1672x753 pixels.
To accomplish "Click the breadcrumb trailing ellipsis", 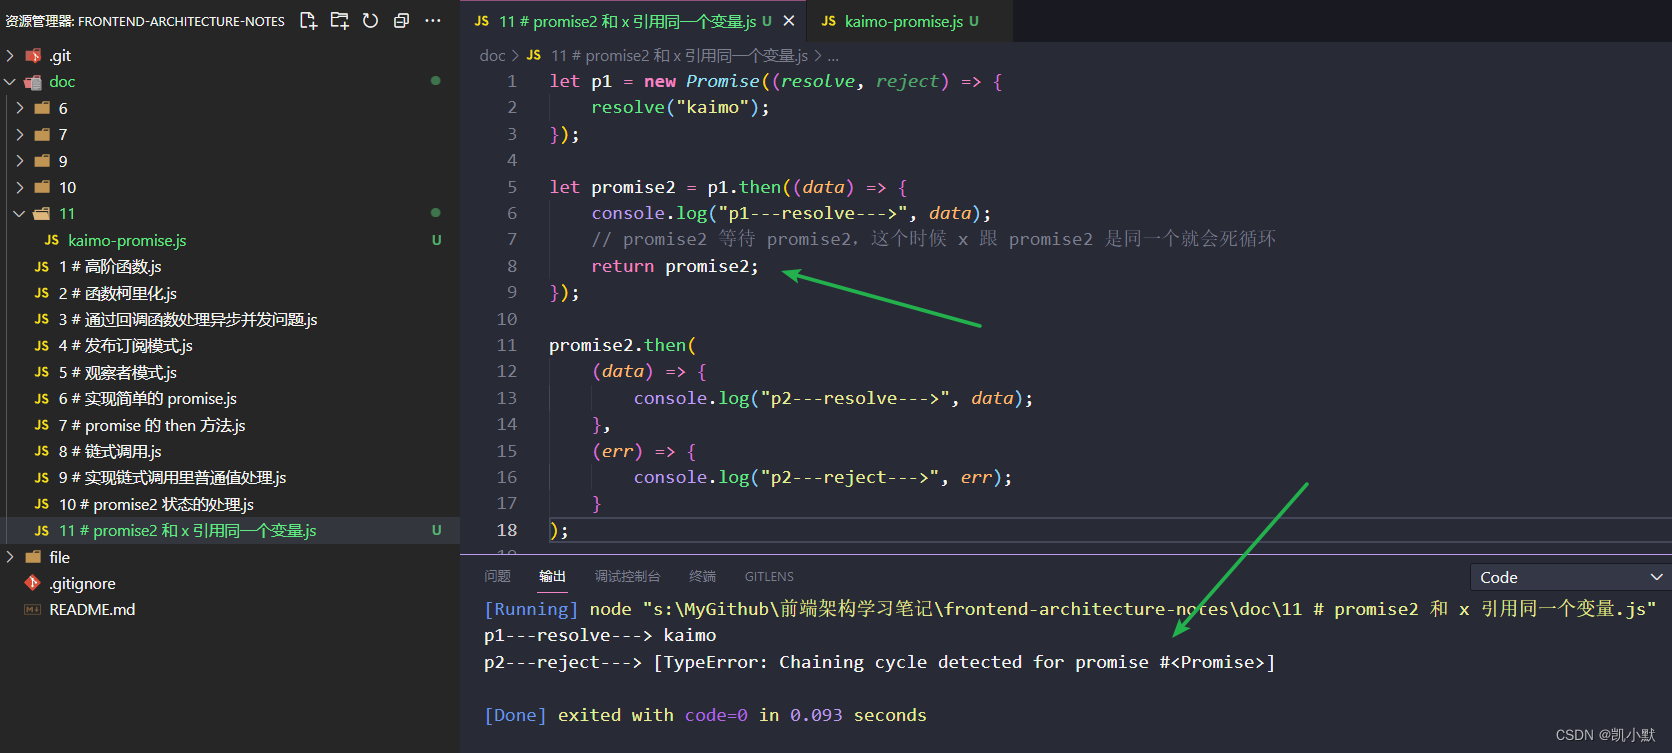I will [x=833, y=56].
